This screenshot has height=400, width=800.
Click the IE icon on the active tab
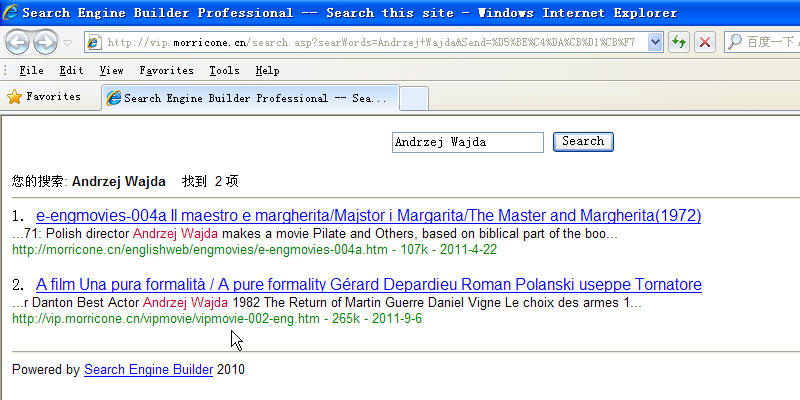(113, 98)
